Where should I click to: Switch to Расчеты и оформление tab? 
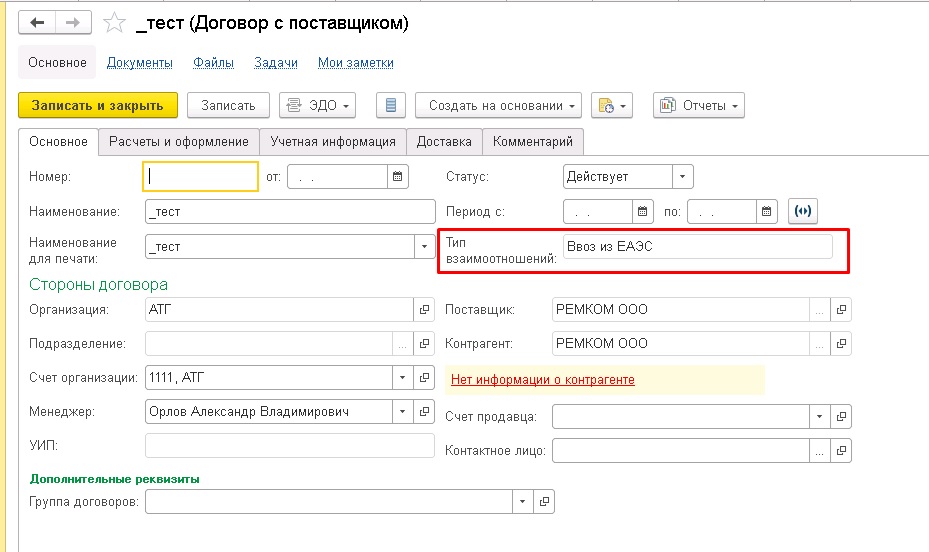coord(179,142)
